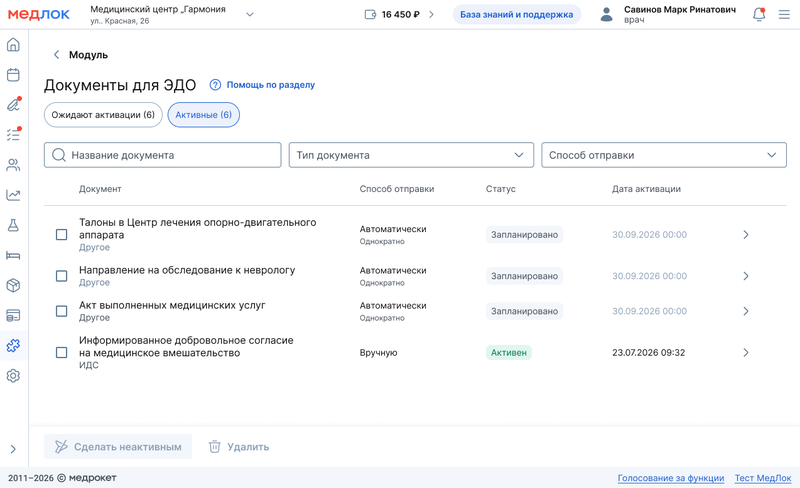Click Запланировано badge in Талоны row
The width and height of the screenshot is (800, 488).
[x=524, y=234]
